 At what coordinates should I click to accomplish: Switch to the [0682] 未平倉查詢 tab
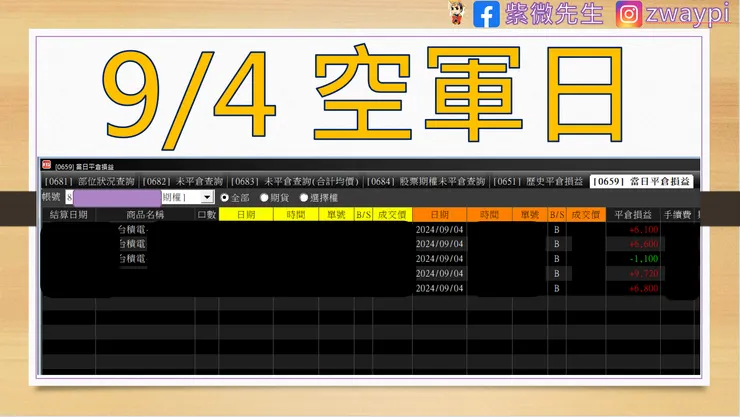click(183, 182)
